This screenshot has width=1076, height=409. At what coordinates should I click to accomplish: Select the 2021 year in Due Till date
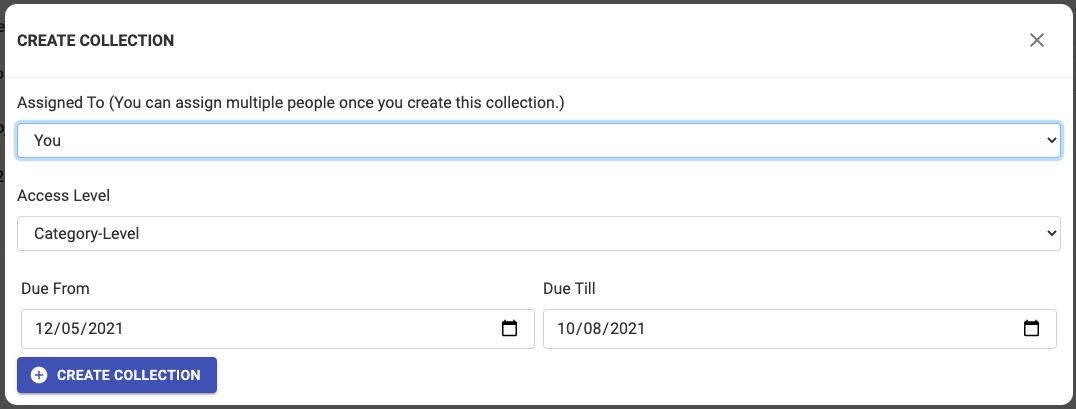(626, 328)
